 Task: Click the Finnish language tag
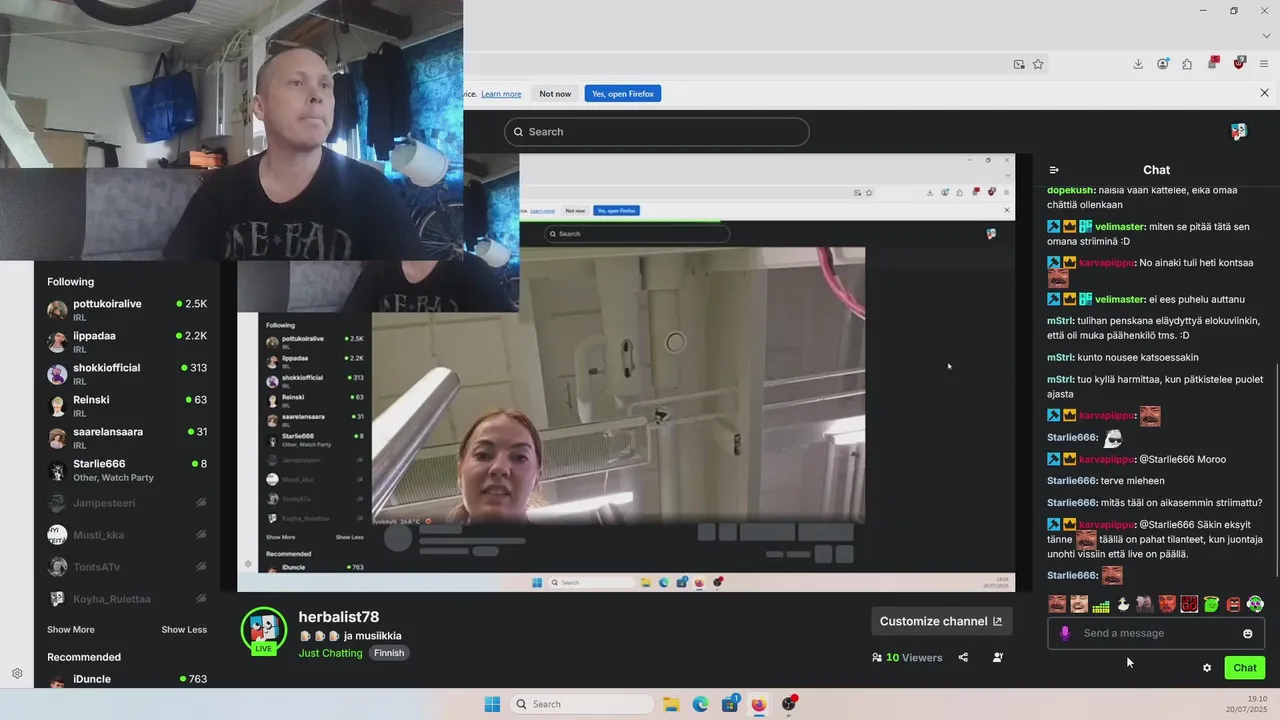389,653
